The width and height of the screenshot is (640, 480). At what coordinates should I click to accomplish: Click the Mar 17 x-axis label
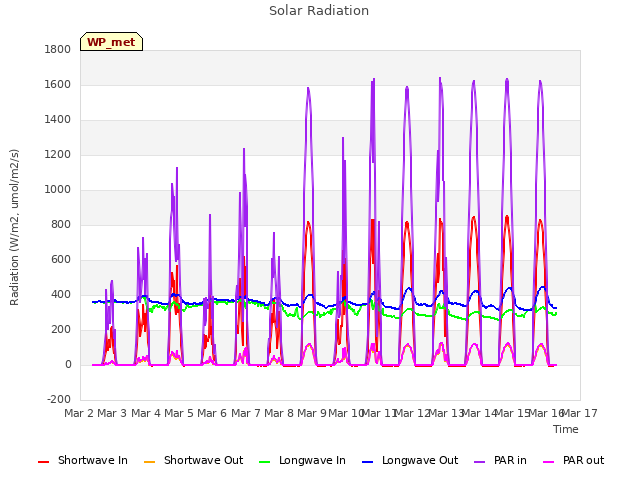click(579, 413)
